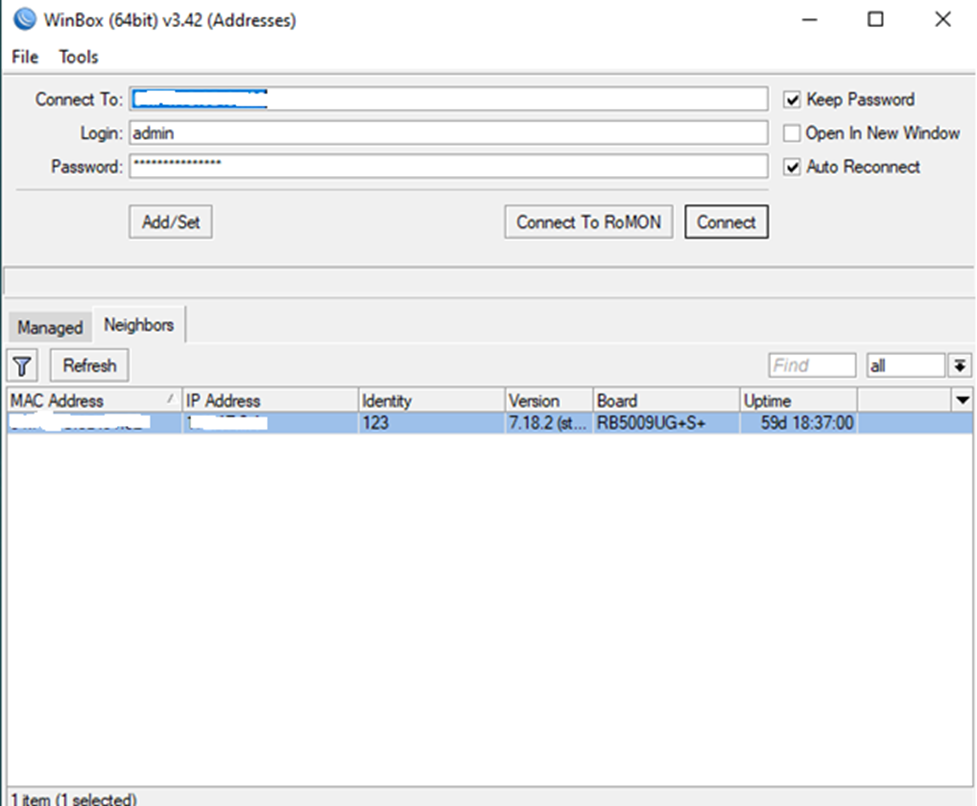This screenshot has width=977, height=806.
Task: Click the uptime cell '59d 18:37:00'
Action: click(x=799, y=423)
